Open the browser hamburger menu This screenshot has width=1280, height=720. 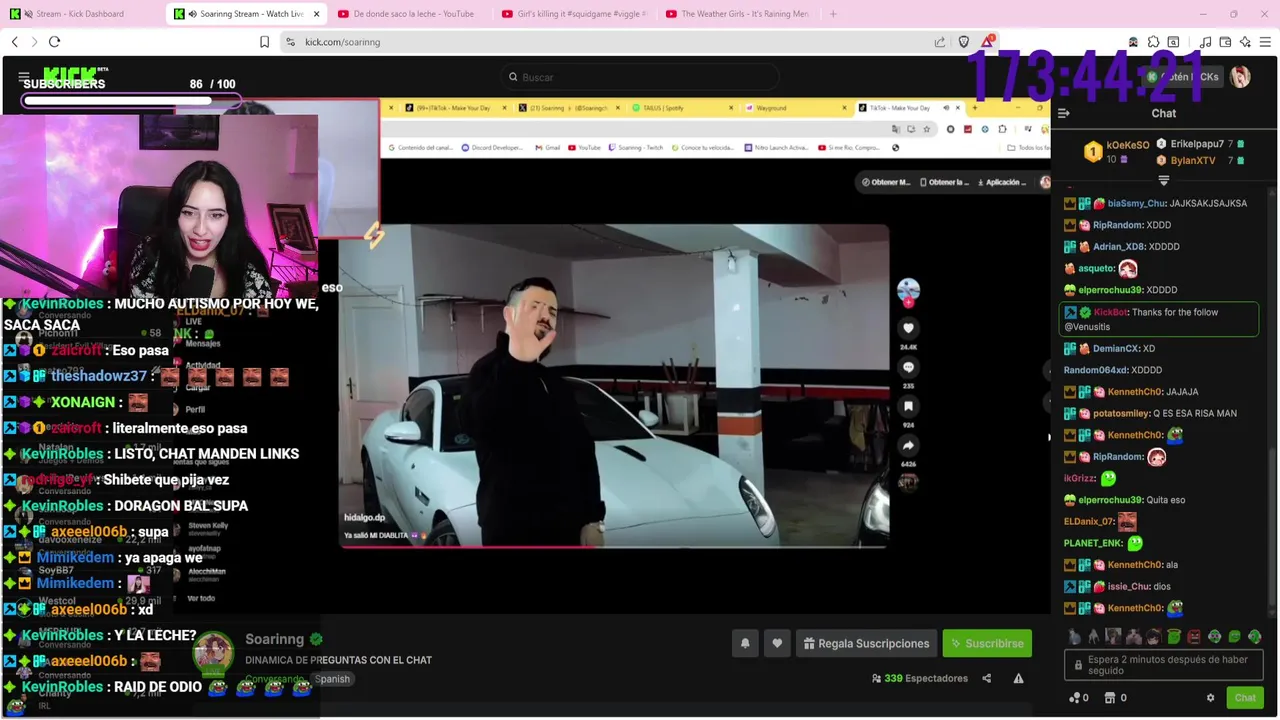click(x=1265, y=42)
